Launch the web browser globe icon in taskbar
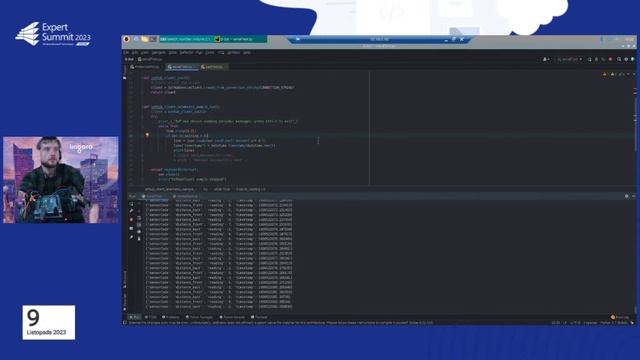This screenshot has height=360, width=640. [136, 40]
